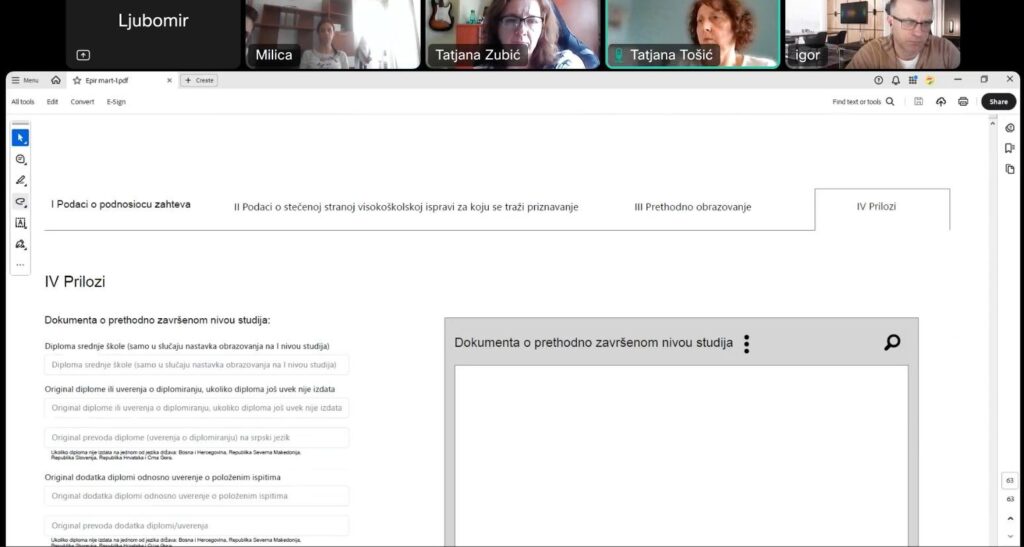Go to the Acrobat home icon
Viewport: 1024px width, 547px height.
[x=56, y=80]
